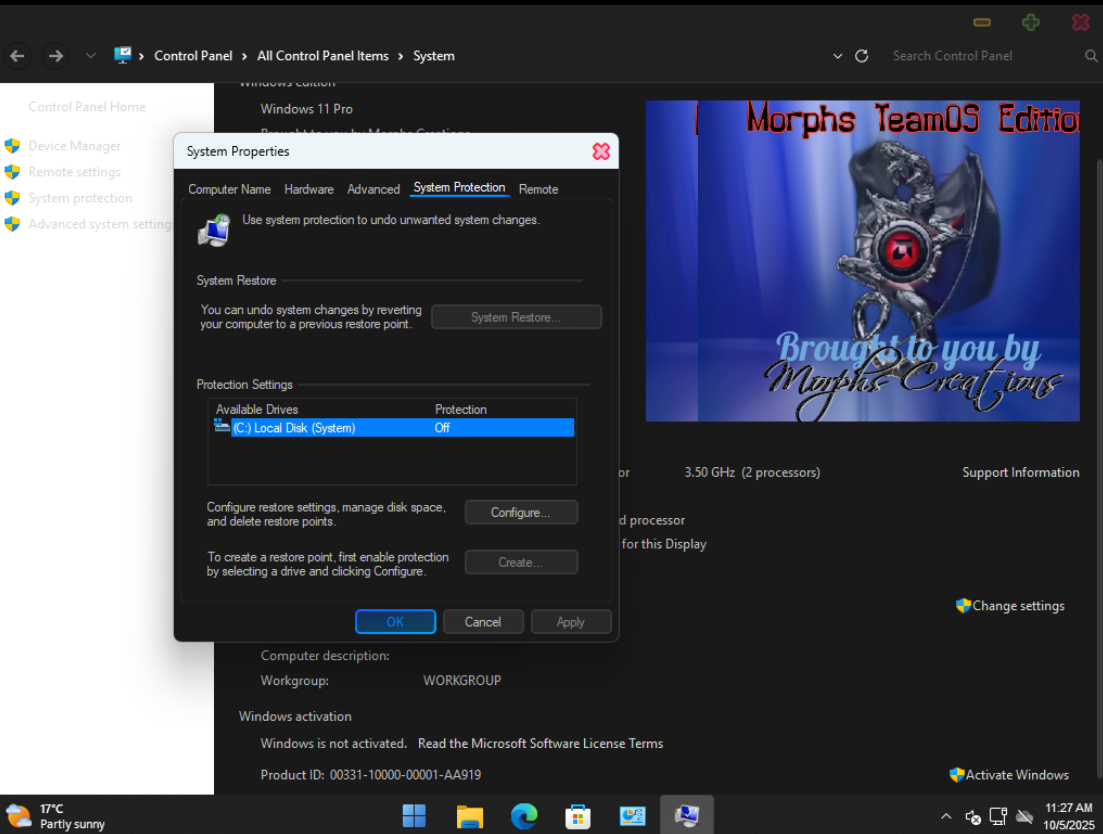This screenshot has height=834, width=1103.
Task: Switch to the Computer Name tab
Action: pos(229,189)
